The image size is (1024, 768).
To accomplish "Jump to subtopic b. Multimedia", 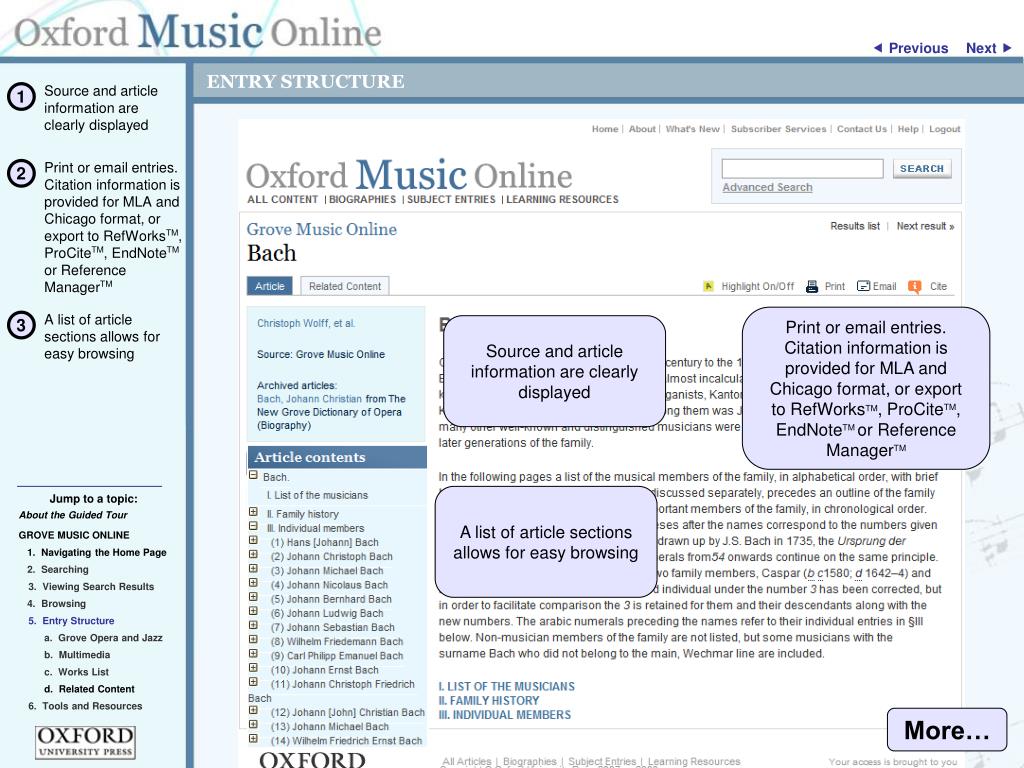I will (77, 654).
